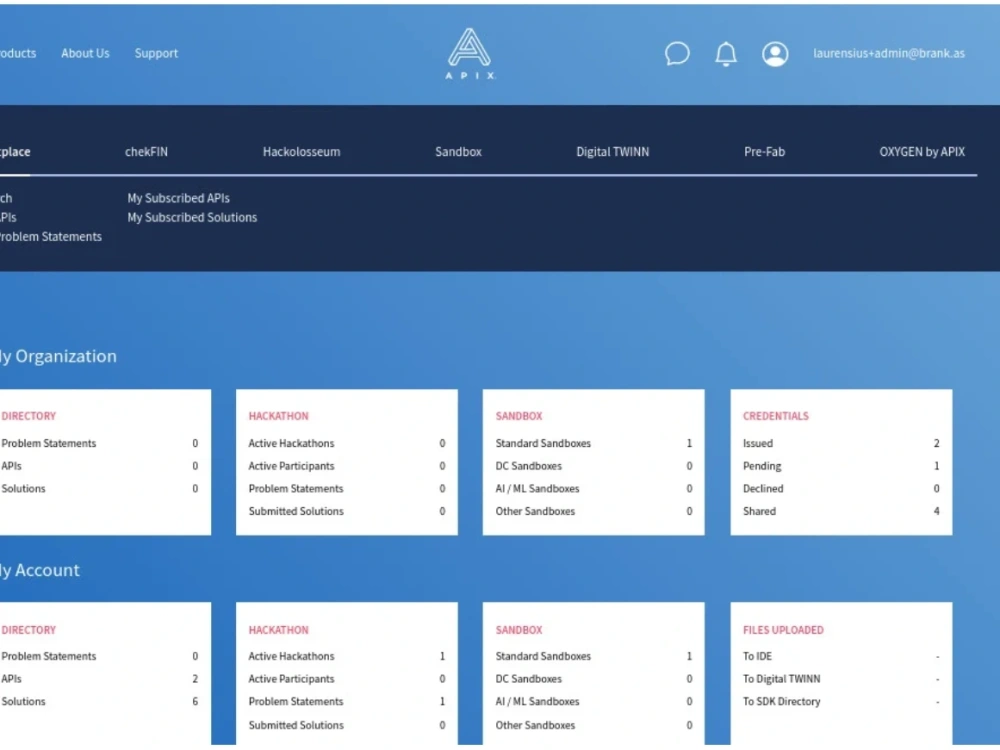Screen dimensions: 1000x750
Task: Select Organization Active Participants row
Action: tap(347, 466)
